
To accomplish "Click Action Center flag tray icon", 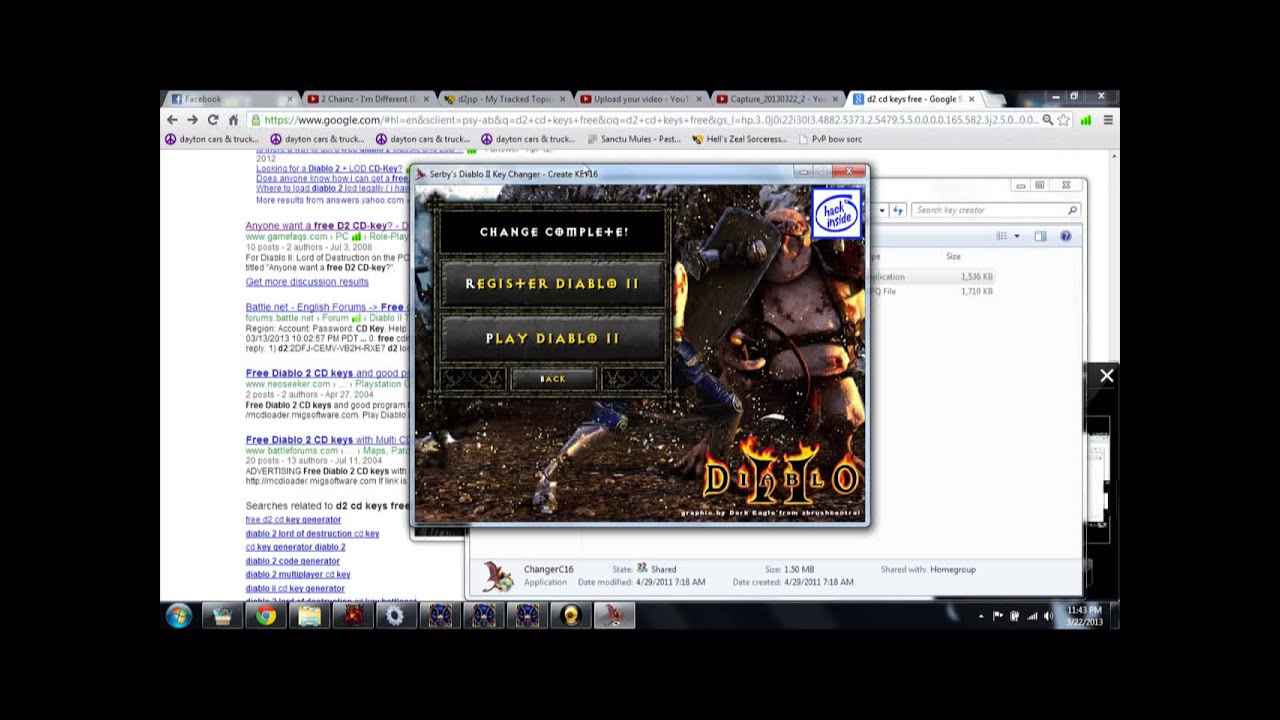I will pos(998,616).
